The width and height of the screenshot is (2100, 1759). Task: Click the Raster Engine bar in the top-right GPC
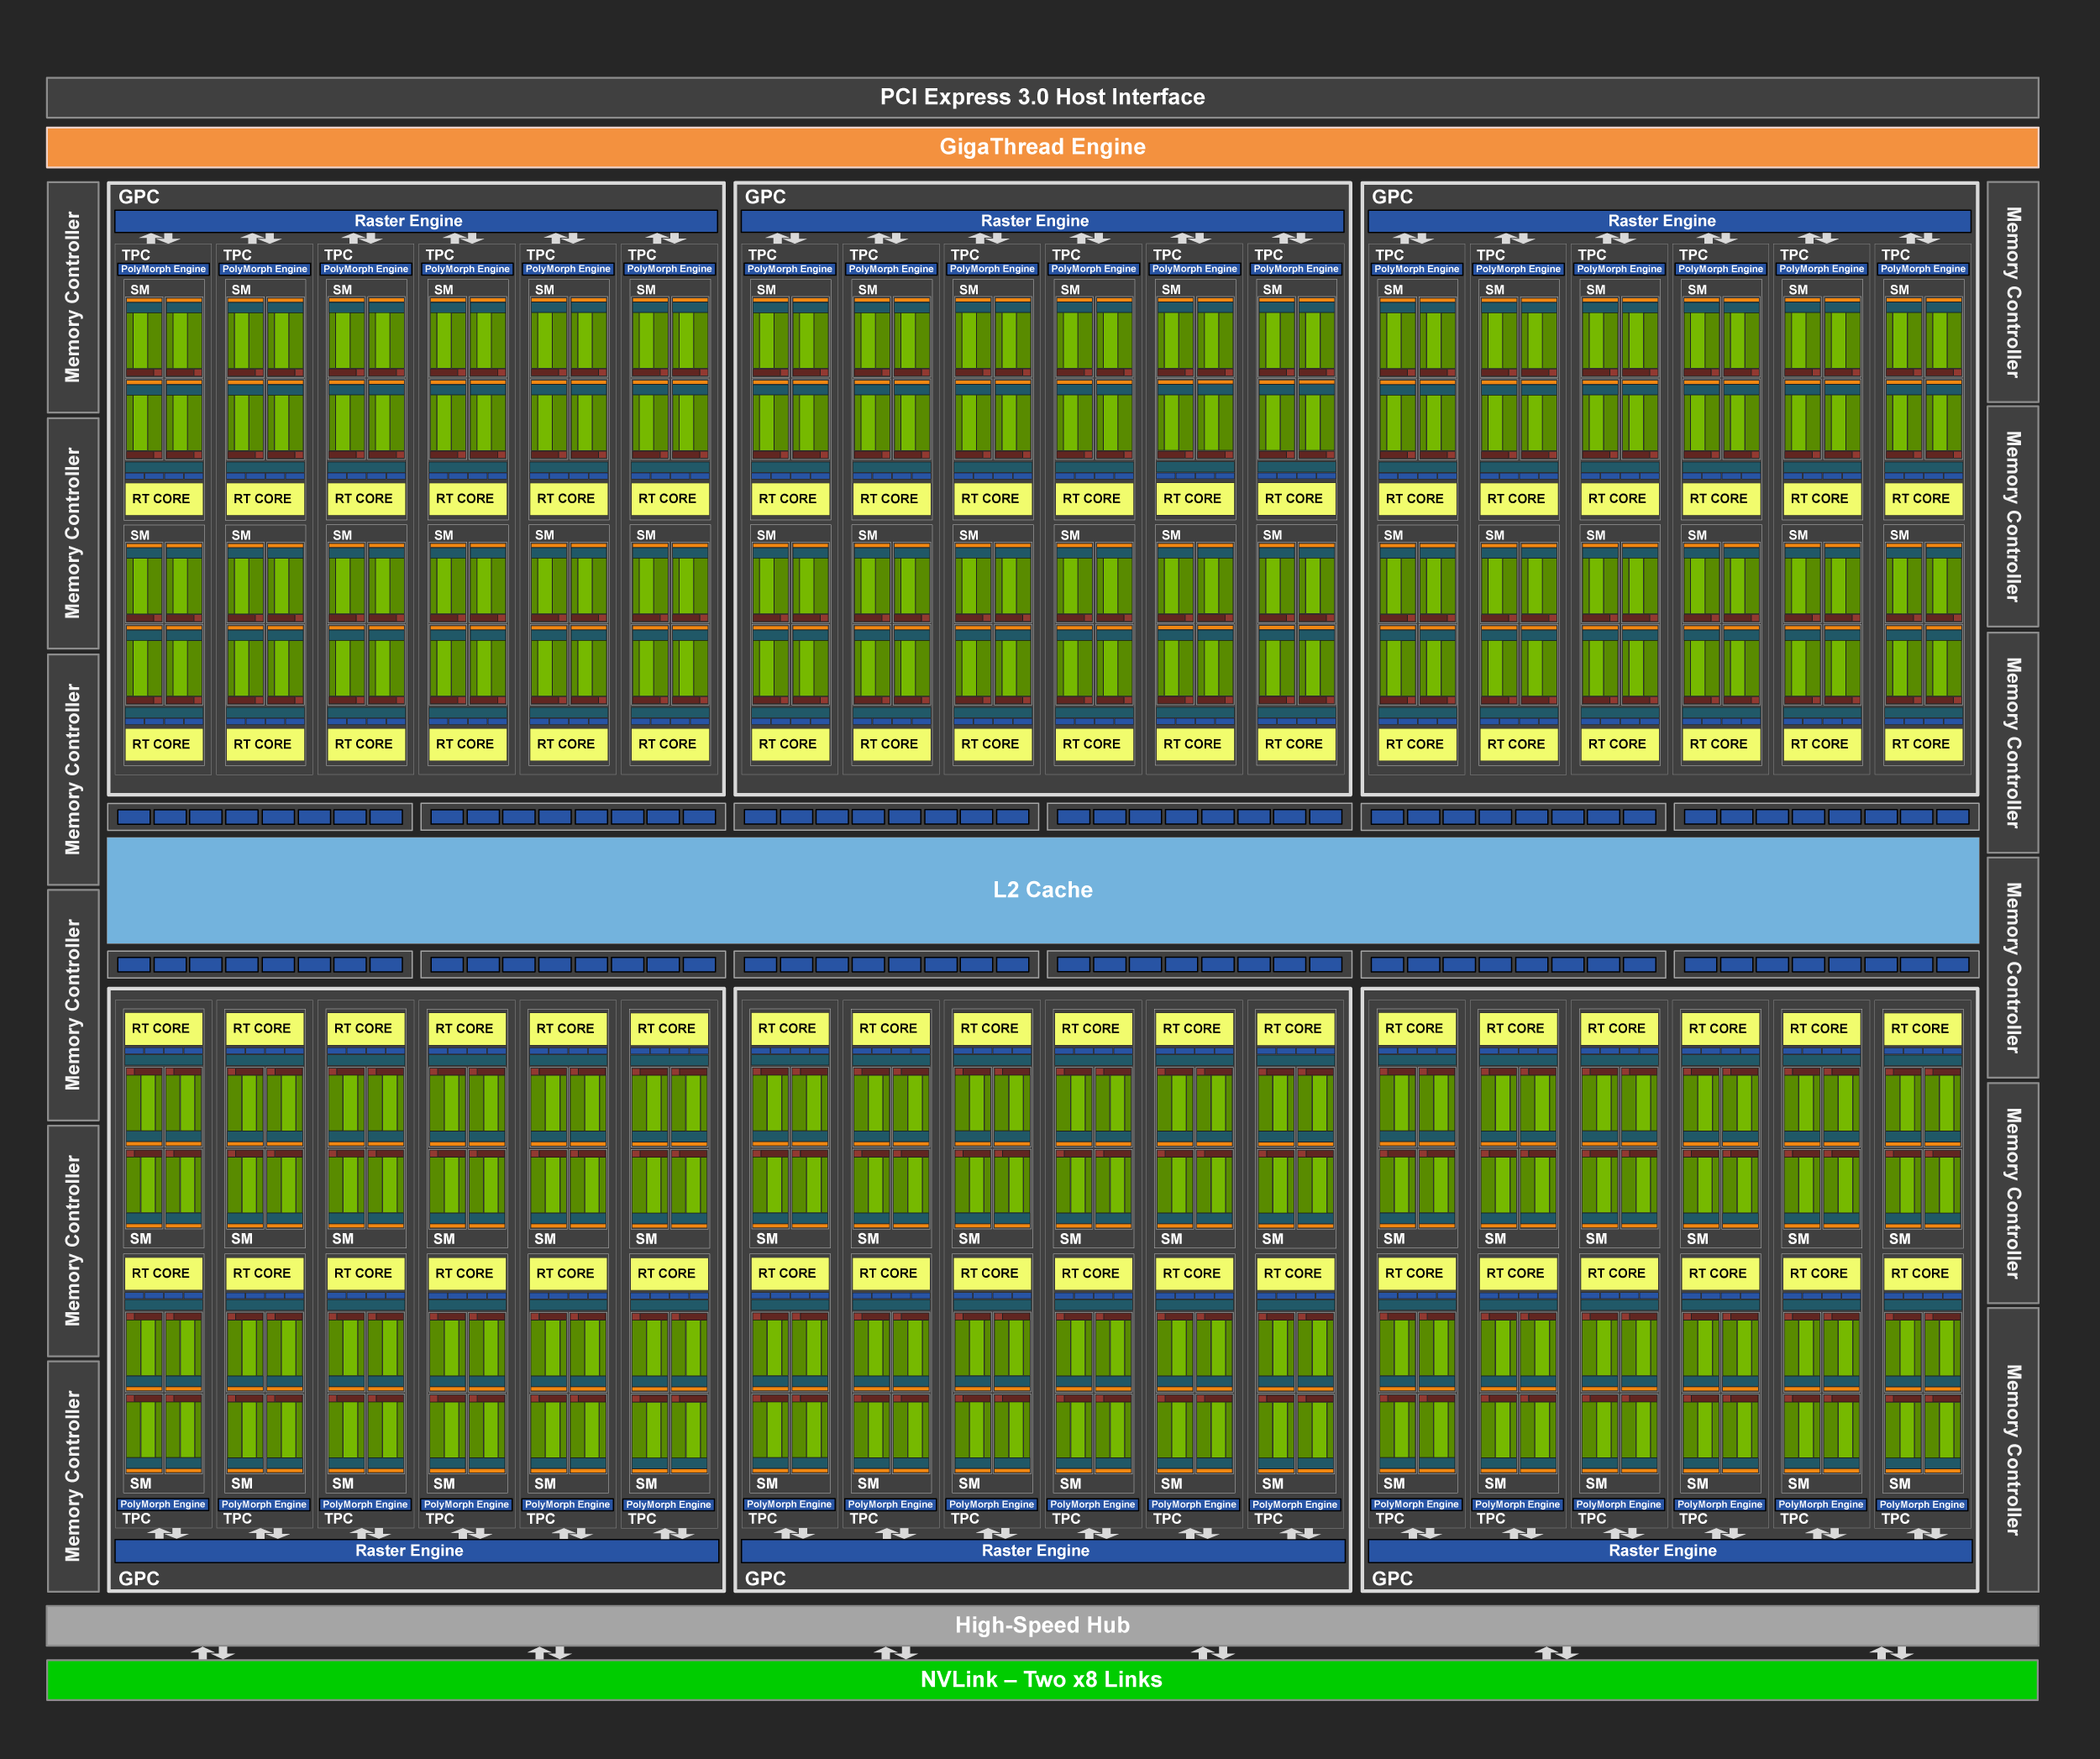coord(1669,221)
